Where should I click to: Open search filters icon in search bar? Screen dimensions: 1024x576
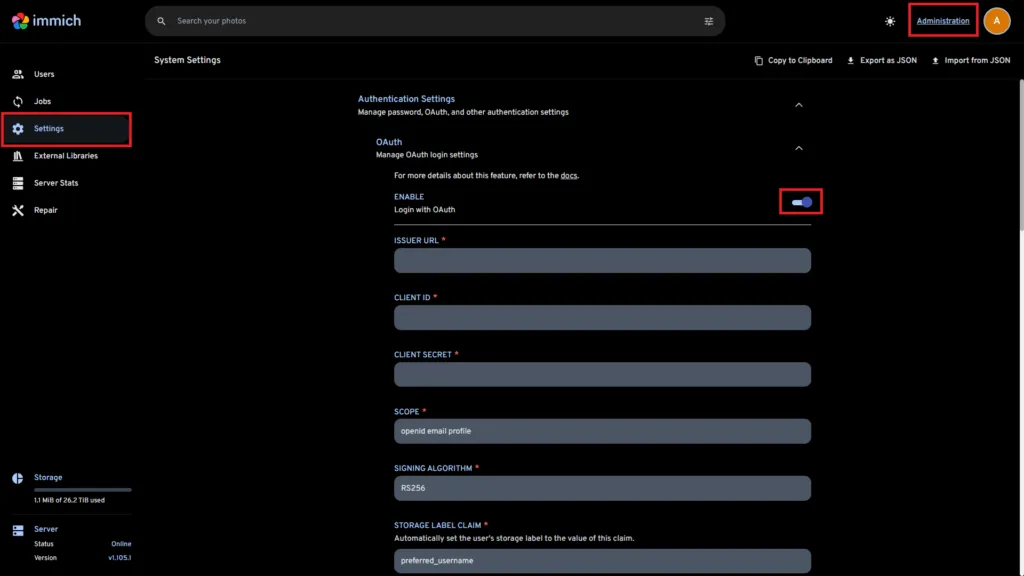click(x=707, y=20)
